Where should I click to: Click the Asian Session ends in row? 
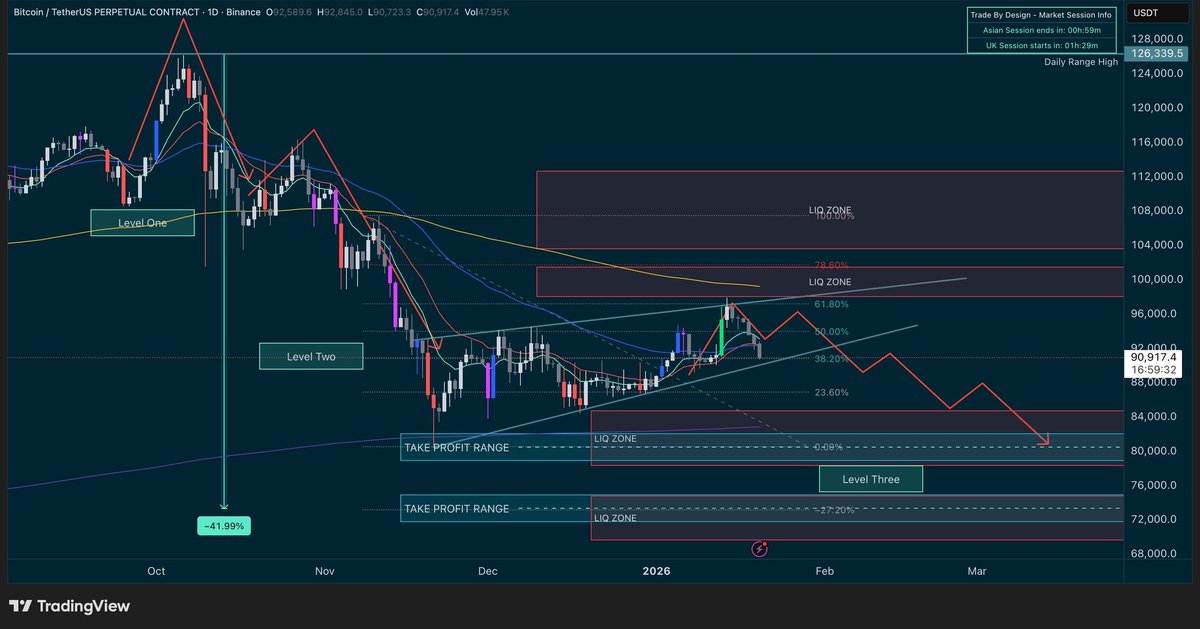click(1043, 32)
